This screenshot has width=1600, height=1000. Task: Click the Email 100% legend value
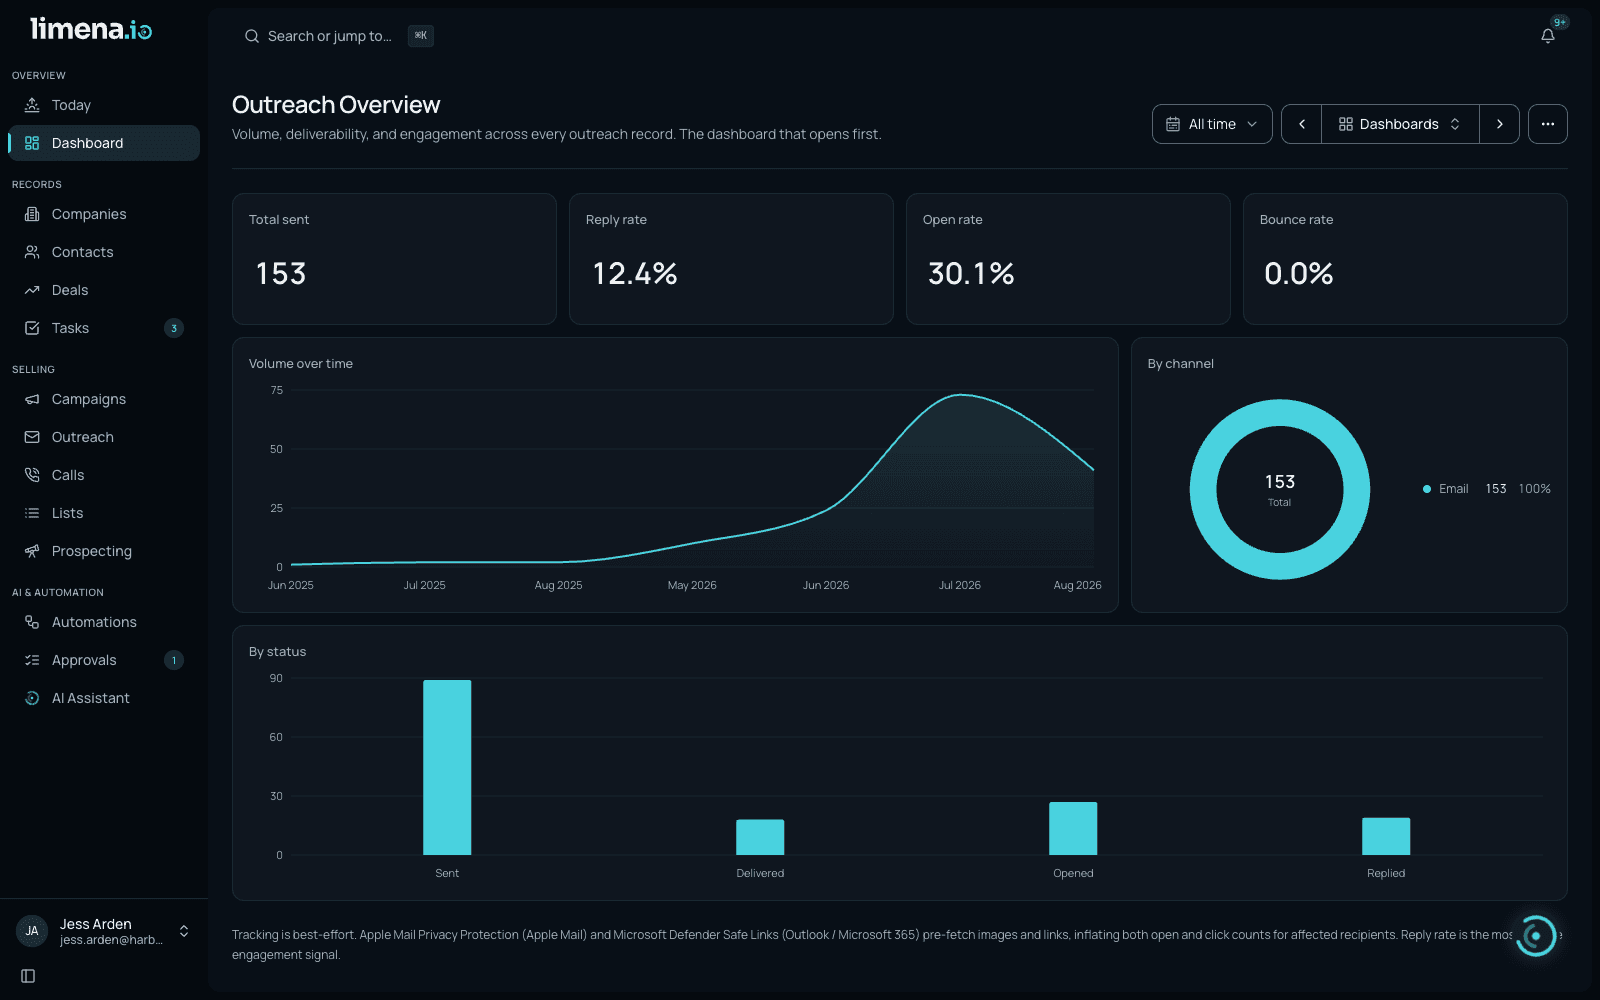pyautogui.click(x=1535, y=489)
